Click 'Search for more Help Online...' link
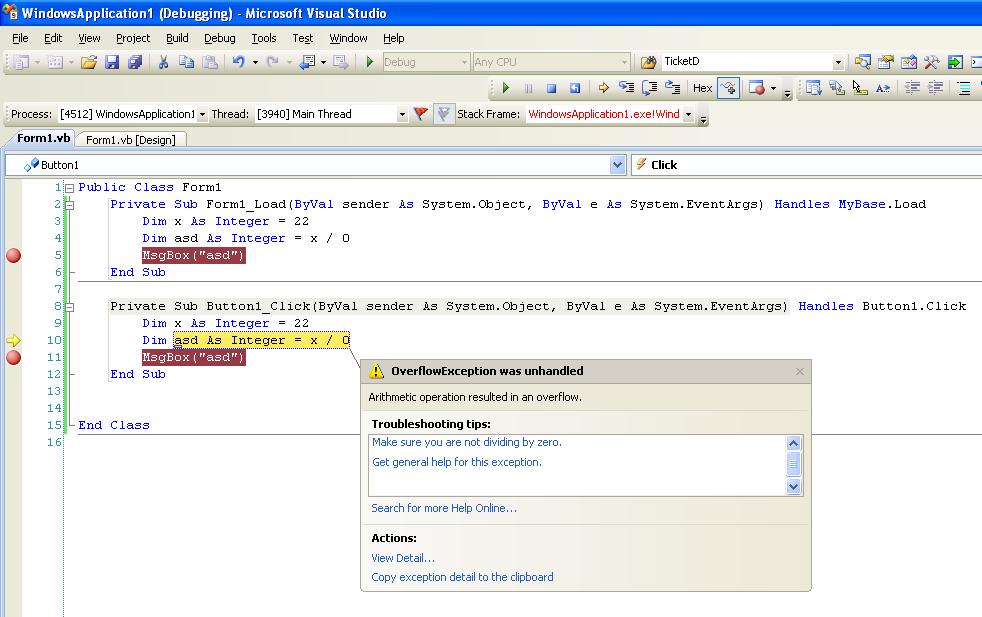 click(x=444, y=508)
